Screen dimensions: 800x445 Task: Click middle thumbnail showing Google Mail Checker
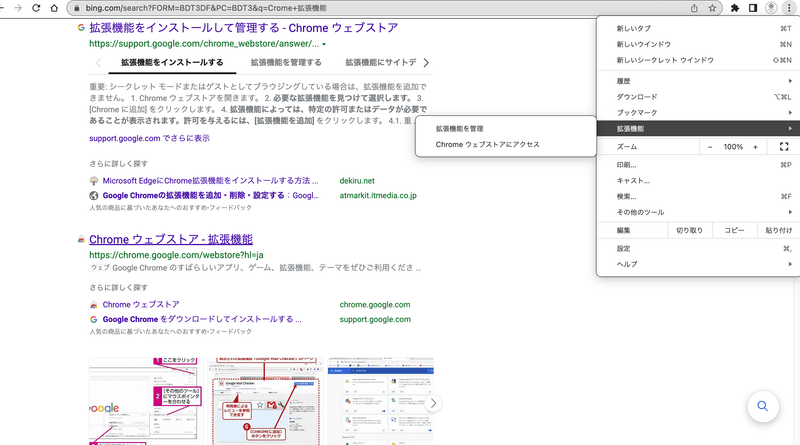(x=265, y=401)
